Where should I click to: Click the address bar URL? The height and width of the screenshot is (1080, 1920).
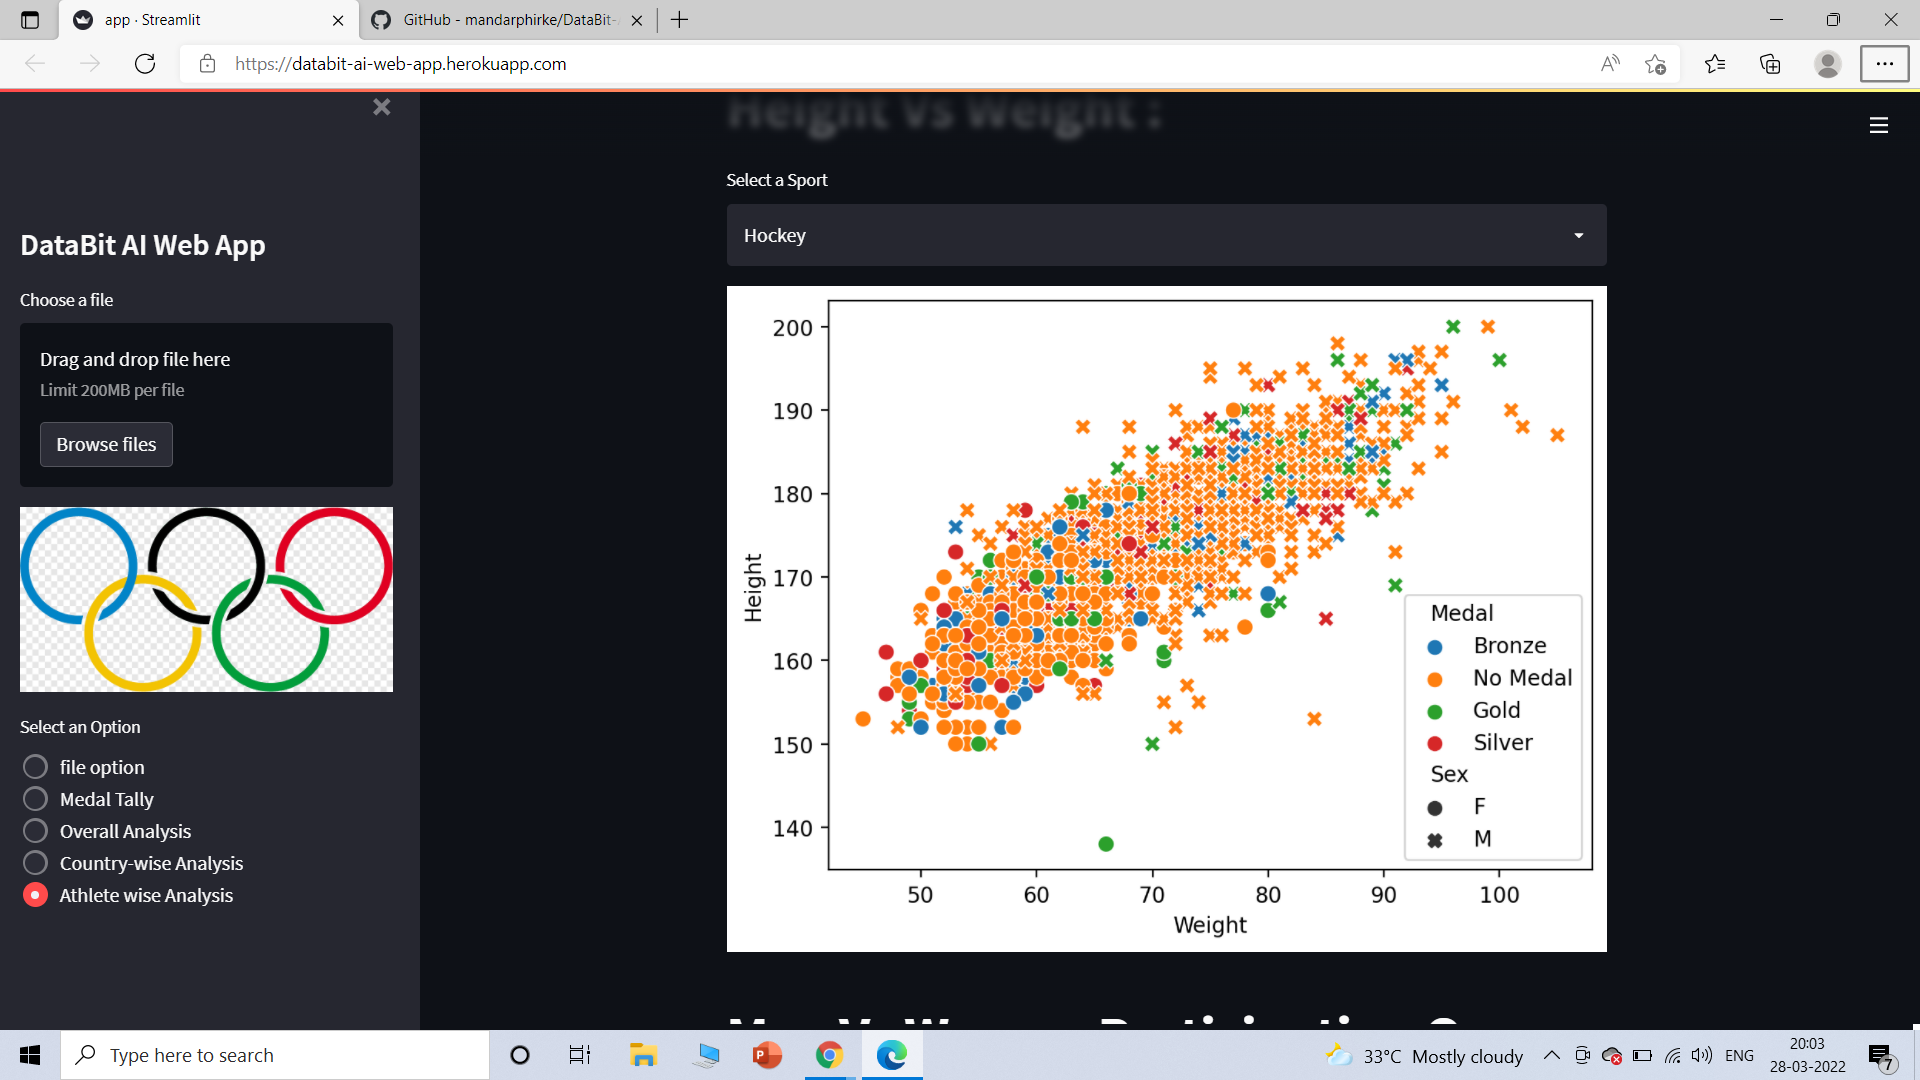pyautogui.click(x=400, y=64)
